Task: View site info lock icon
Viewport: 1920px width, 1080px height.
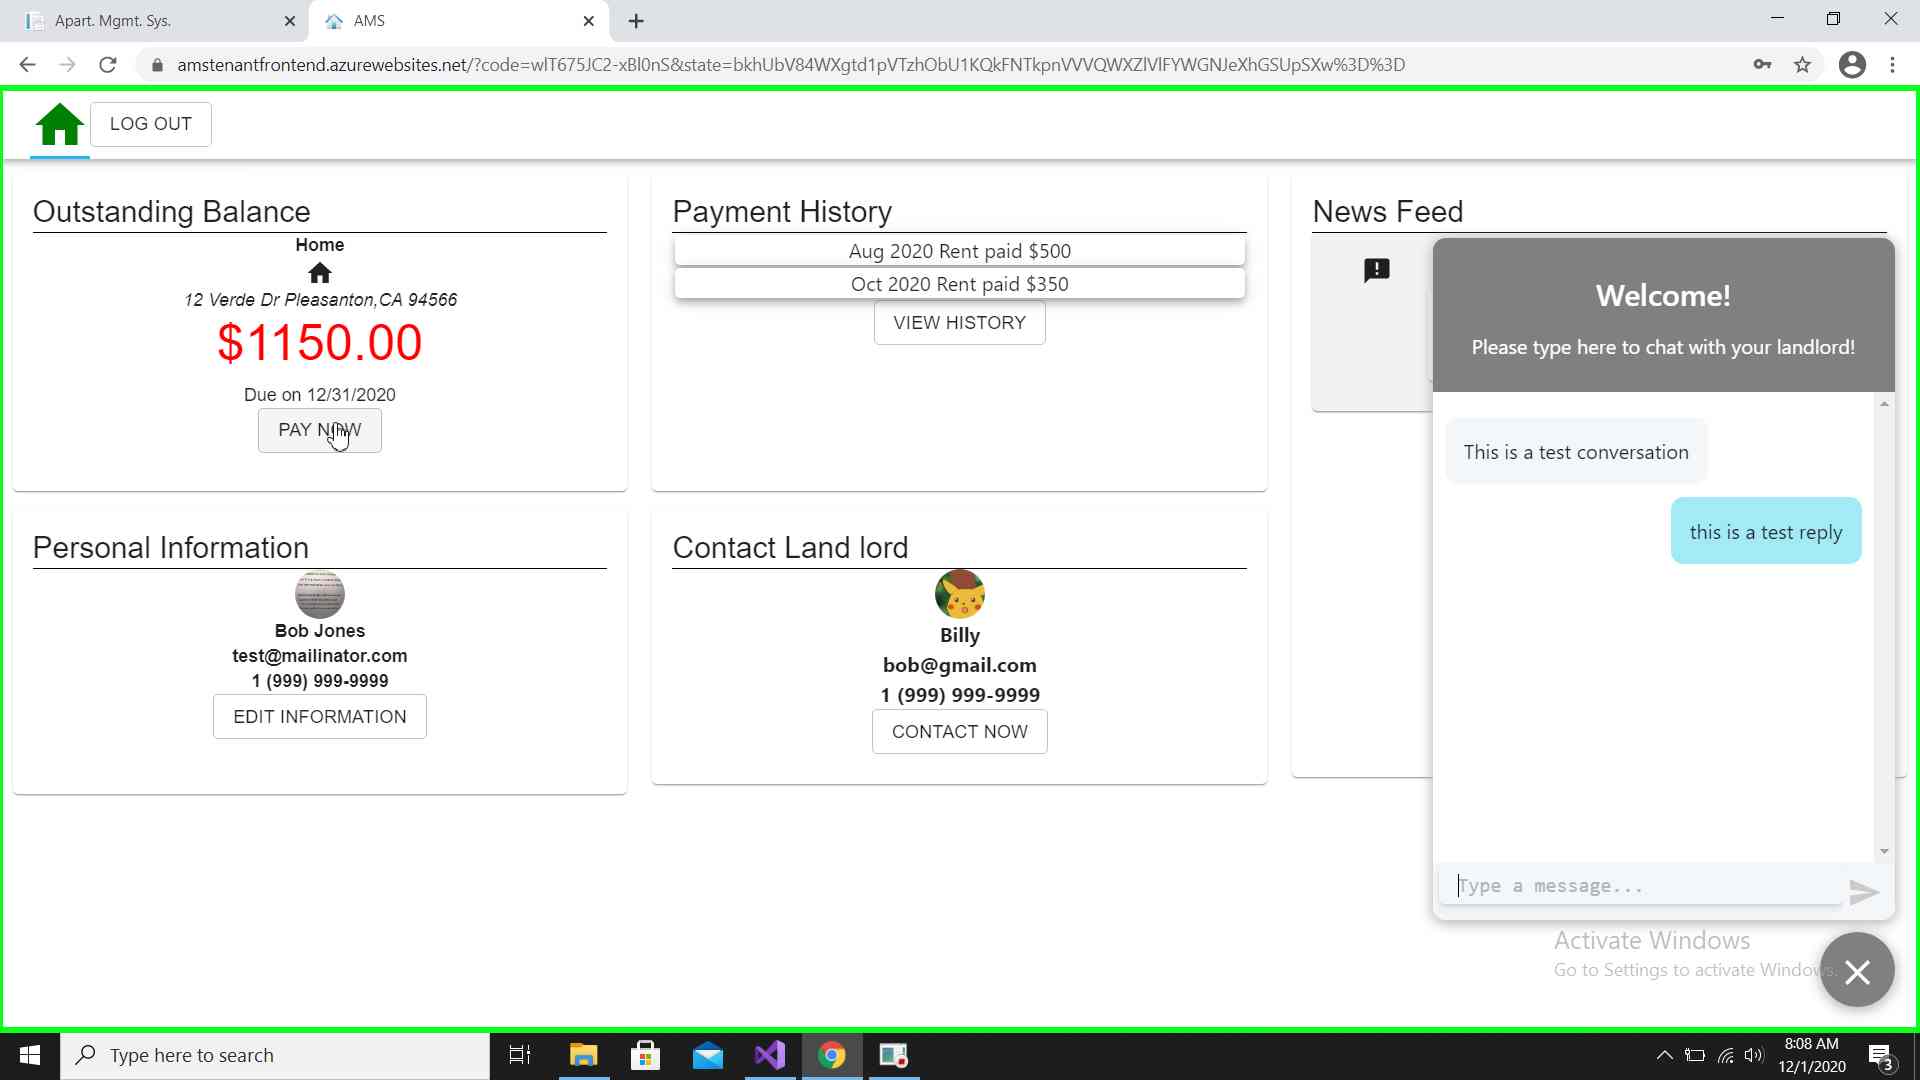Action: [157, 65]
